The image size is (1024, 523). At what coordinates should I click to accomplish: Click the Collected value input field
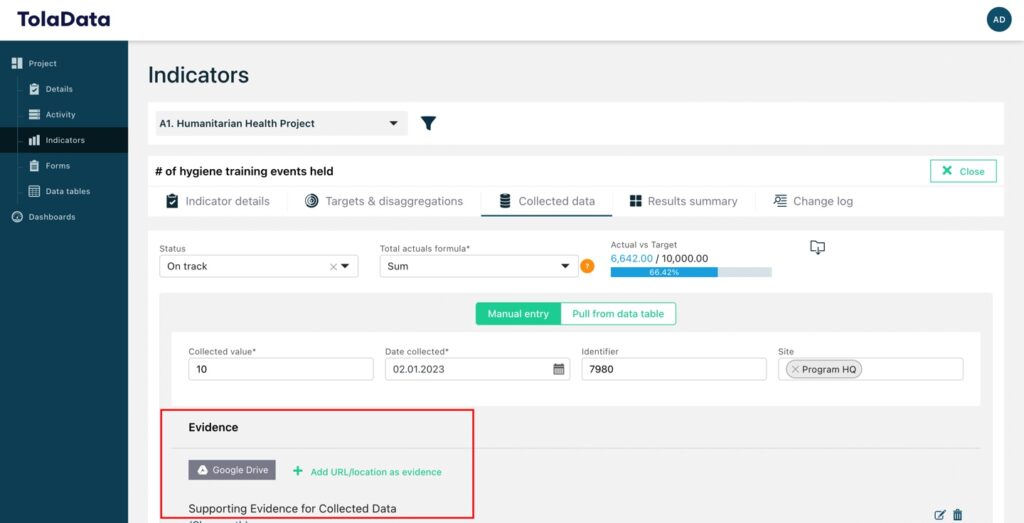(281, 369)
